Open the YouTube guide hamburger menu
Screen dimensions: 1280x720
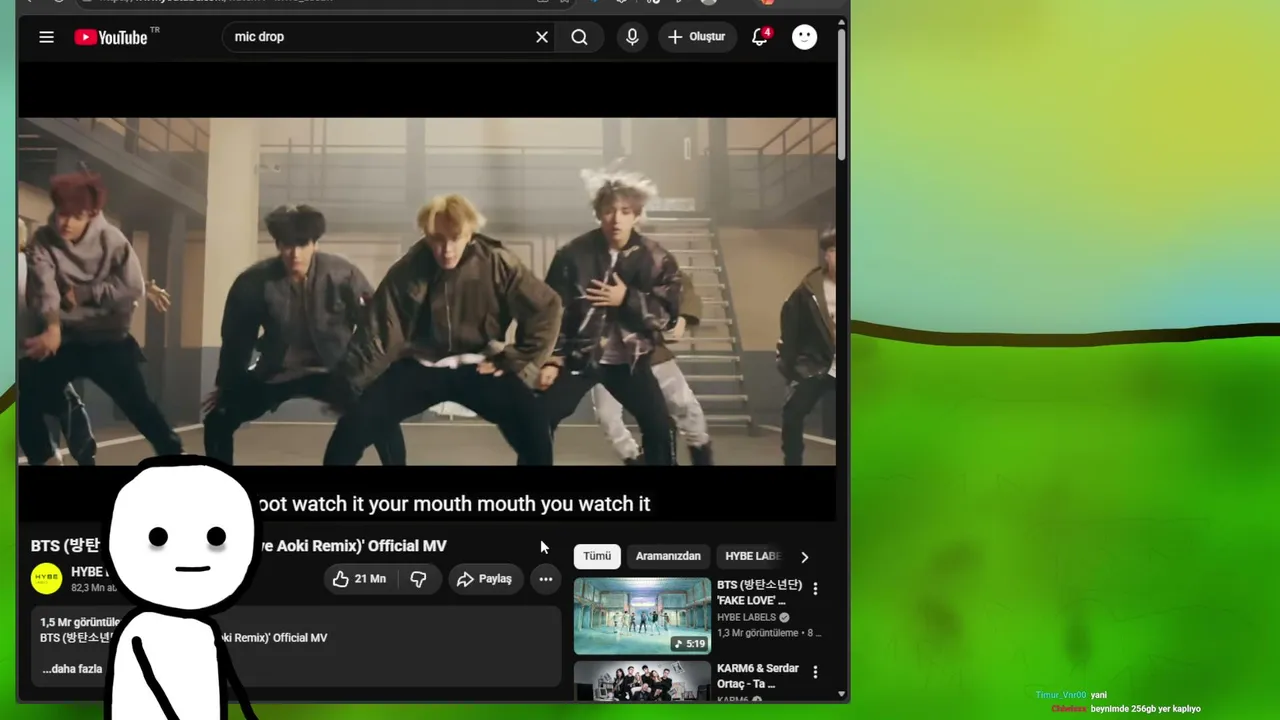[46, 37]
